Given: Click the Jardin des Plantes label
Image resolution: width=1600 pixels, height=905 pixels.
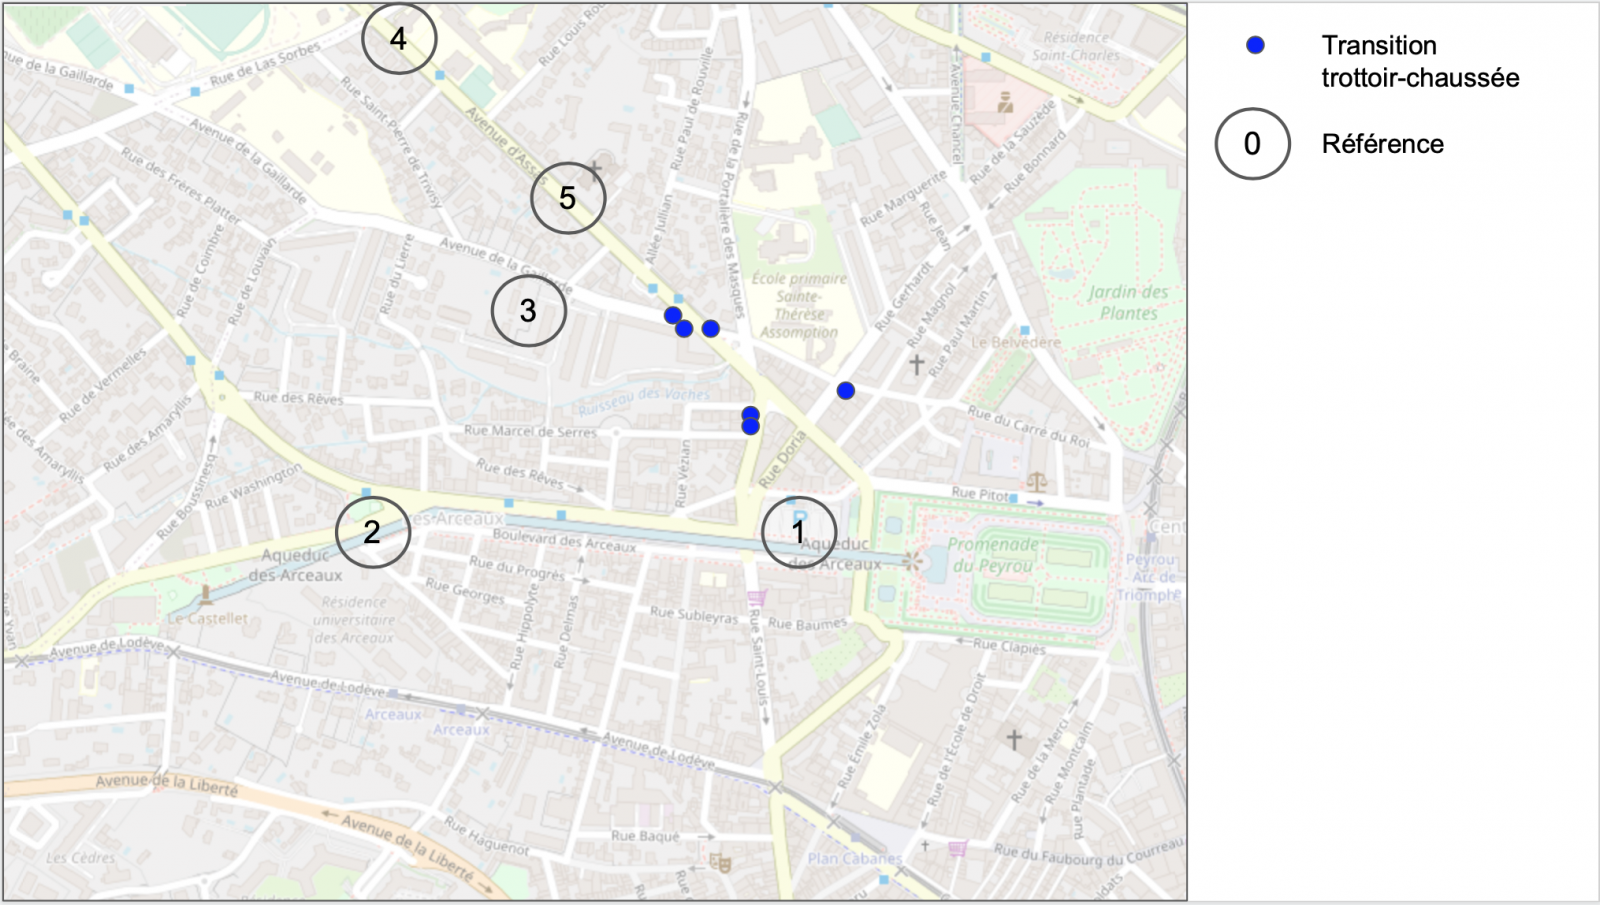Looking at the screenshot, I should 1128,302.
